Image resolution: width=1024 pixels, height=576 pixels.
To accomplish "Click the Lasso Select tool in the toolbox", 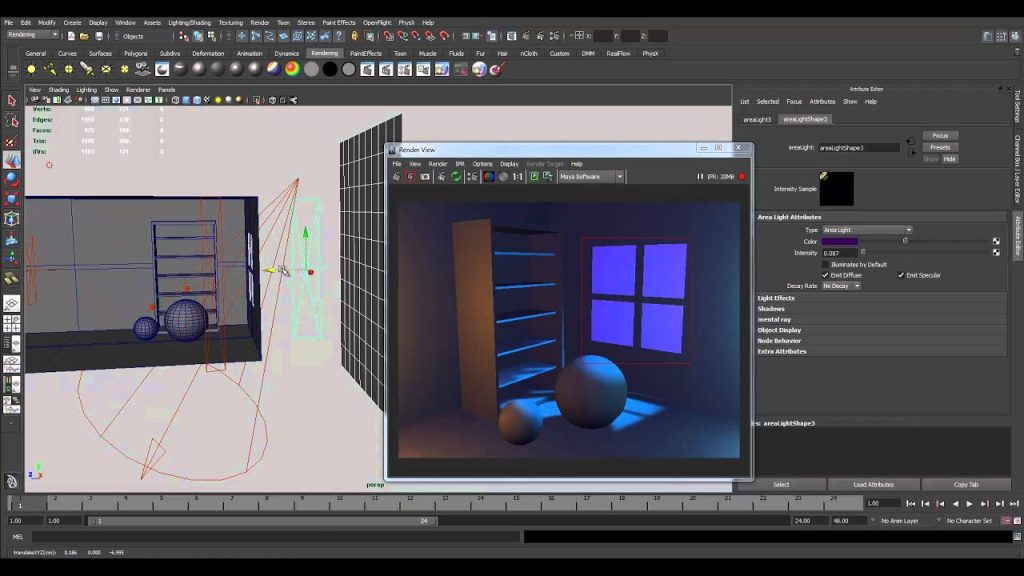I will pyautogui.click(x=12, y=120).
